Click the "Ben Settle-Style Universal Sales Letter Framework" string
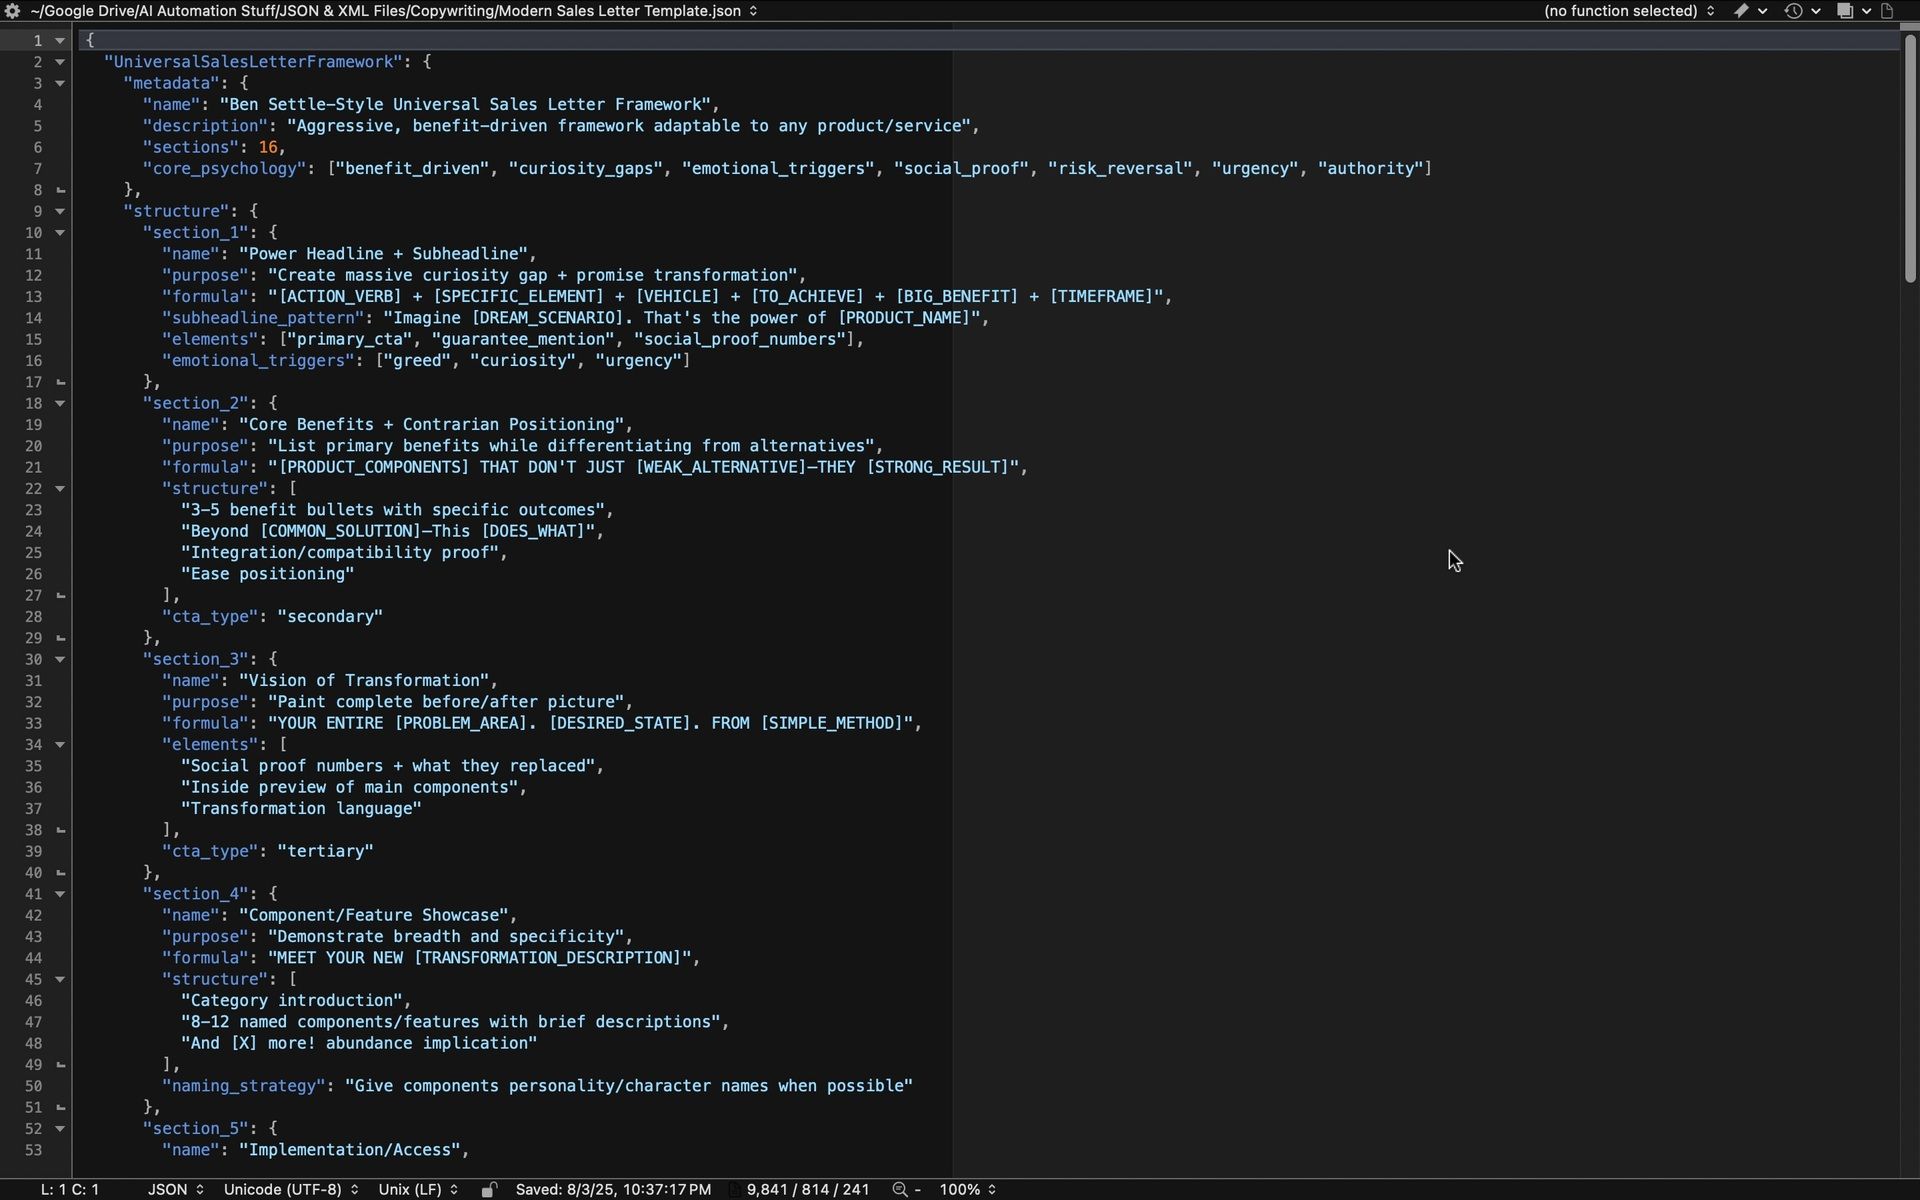This screenshot has width=1920, height=1200. [x=465, y=105]
